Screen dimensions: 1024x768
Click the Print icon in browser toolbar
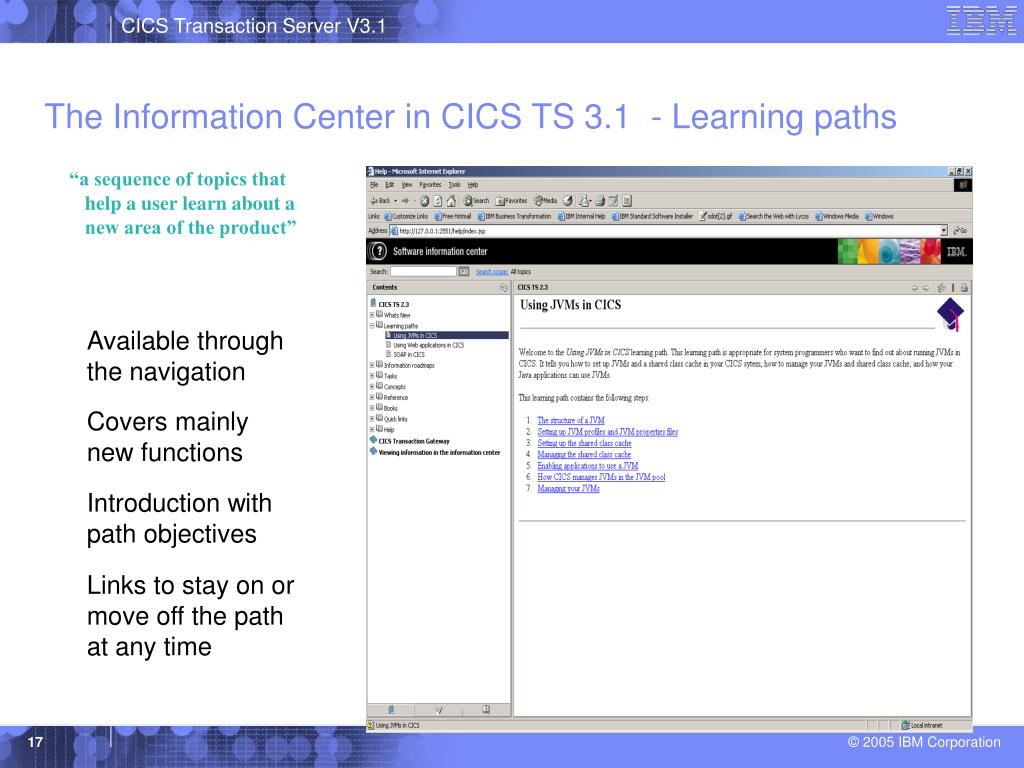pyautogui.click(x=600, y=201)
